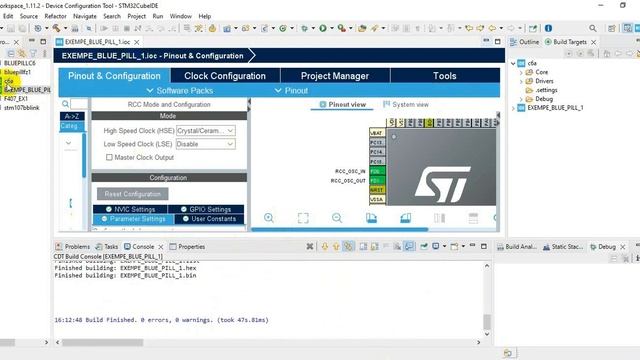Image resolution: width=640 pixels, height=360 pixels.
Task: Click Reset Configuration button
Action: pos(133,194)
